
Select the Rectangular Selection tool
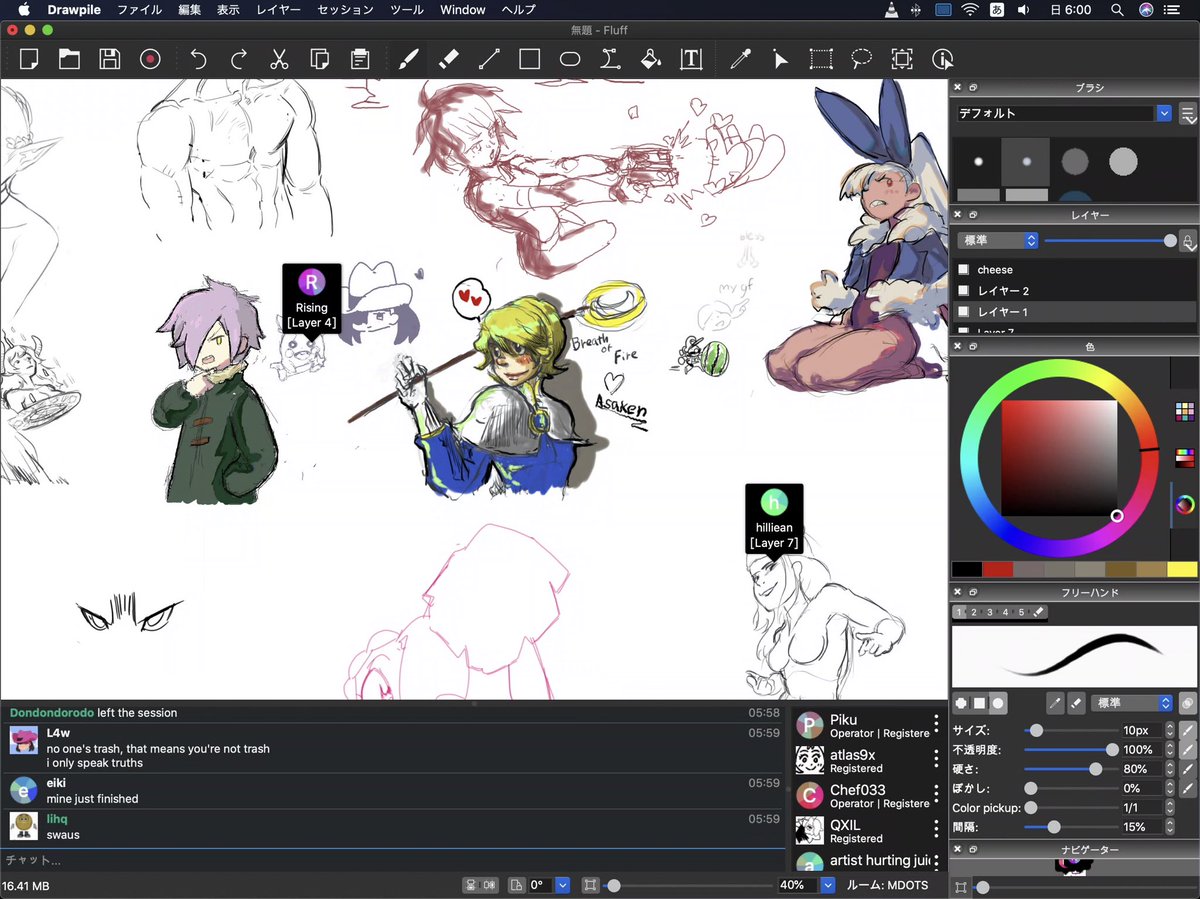(821, 60)
